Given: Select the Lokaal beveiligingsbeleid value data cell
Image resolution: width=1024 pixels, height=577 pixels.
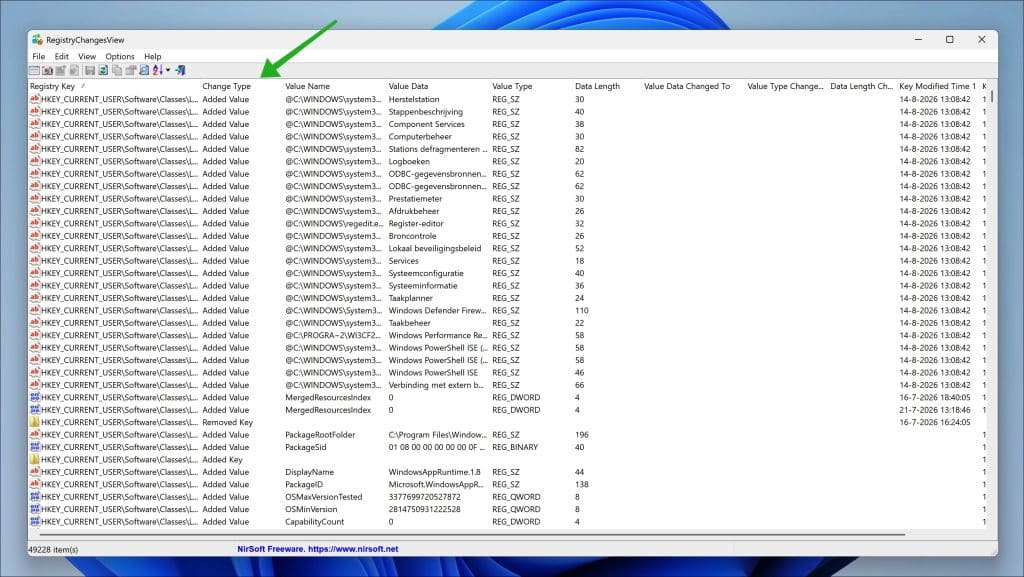Looking at the screenshot, I should (435, 248).
